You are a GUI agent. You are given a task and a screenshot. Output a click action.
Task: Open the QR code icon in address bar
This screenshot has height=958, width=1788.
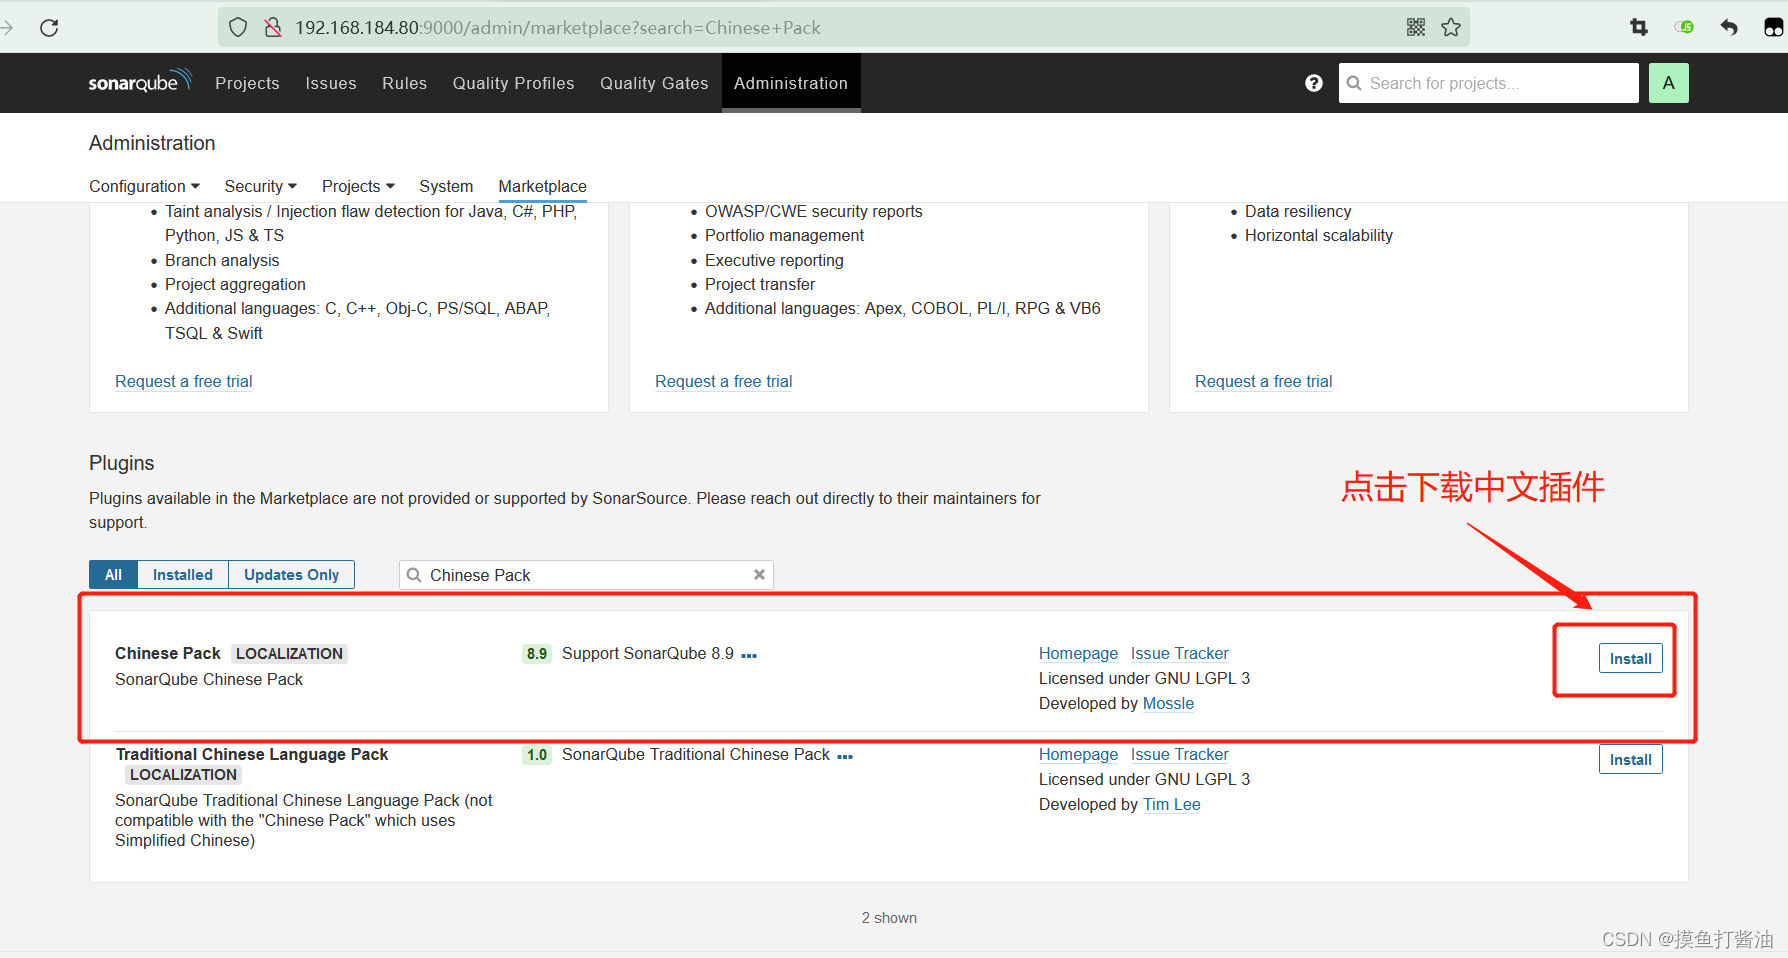click(x=1416, y=28)
